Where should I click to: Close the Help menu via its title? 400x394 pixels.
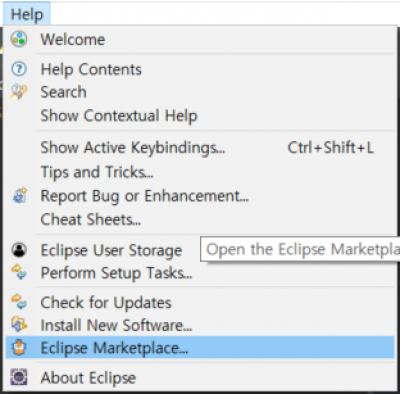pos(27,14)
